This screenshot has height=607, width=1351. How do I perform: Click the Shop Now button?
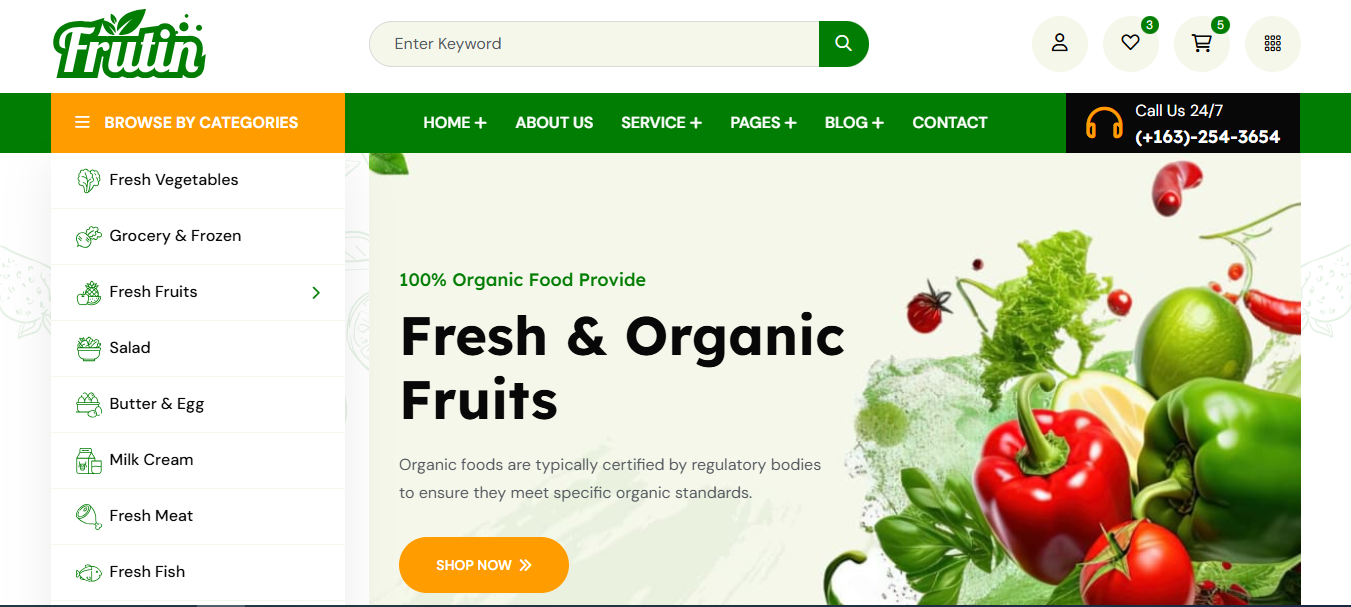(x=484, y=565)
